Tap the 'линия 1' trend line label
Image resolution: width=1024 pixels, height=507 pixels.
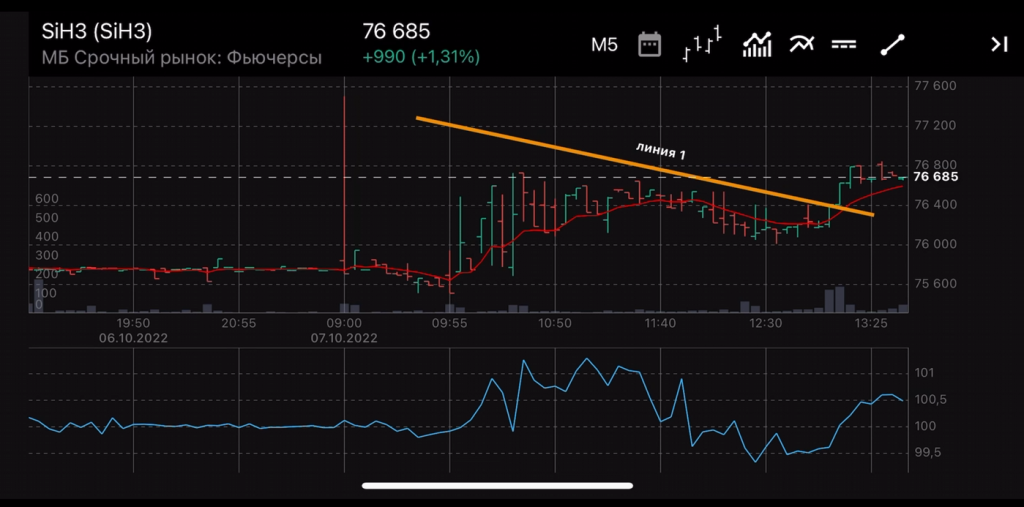click(661, 149)
